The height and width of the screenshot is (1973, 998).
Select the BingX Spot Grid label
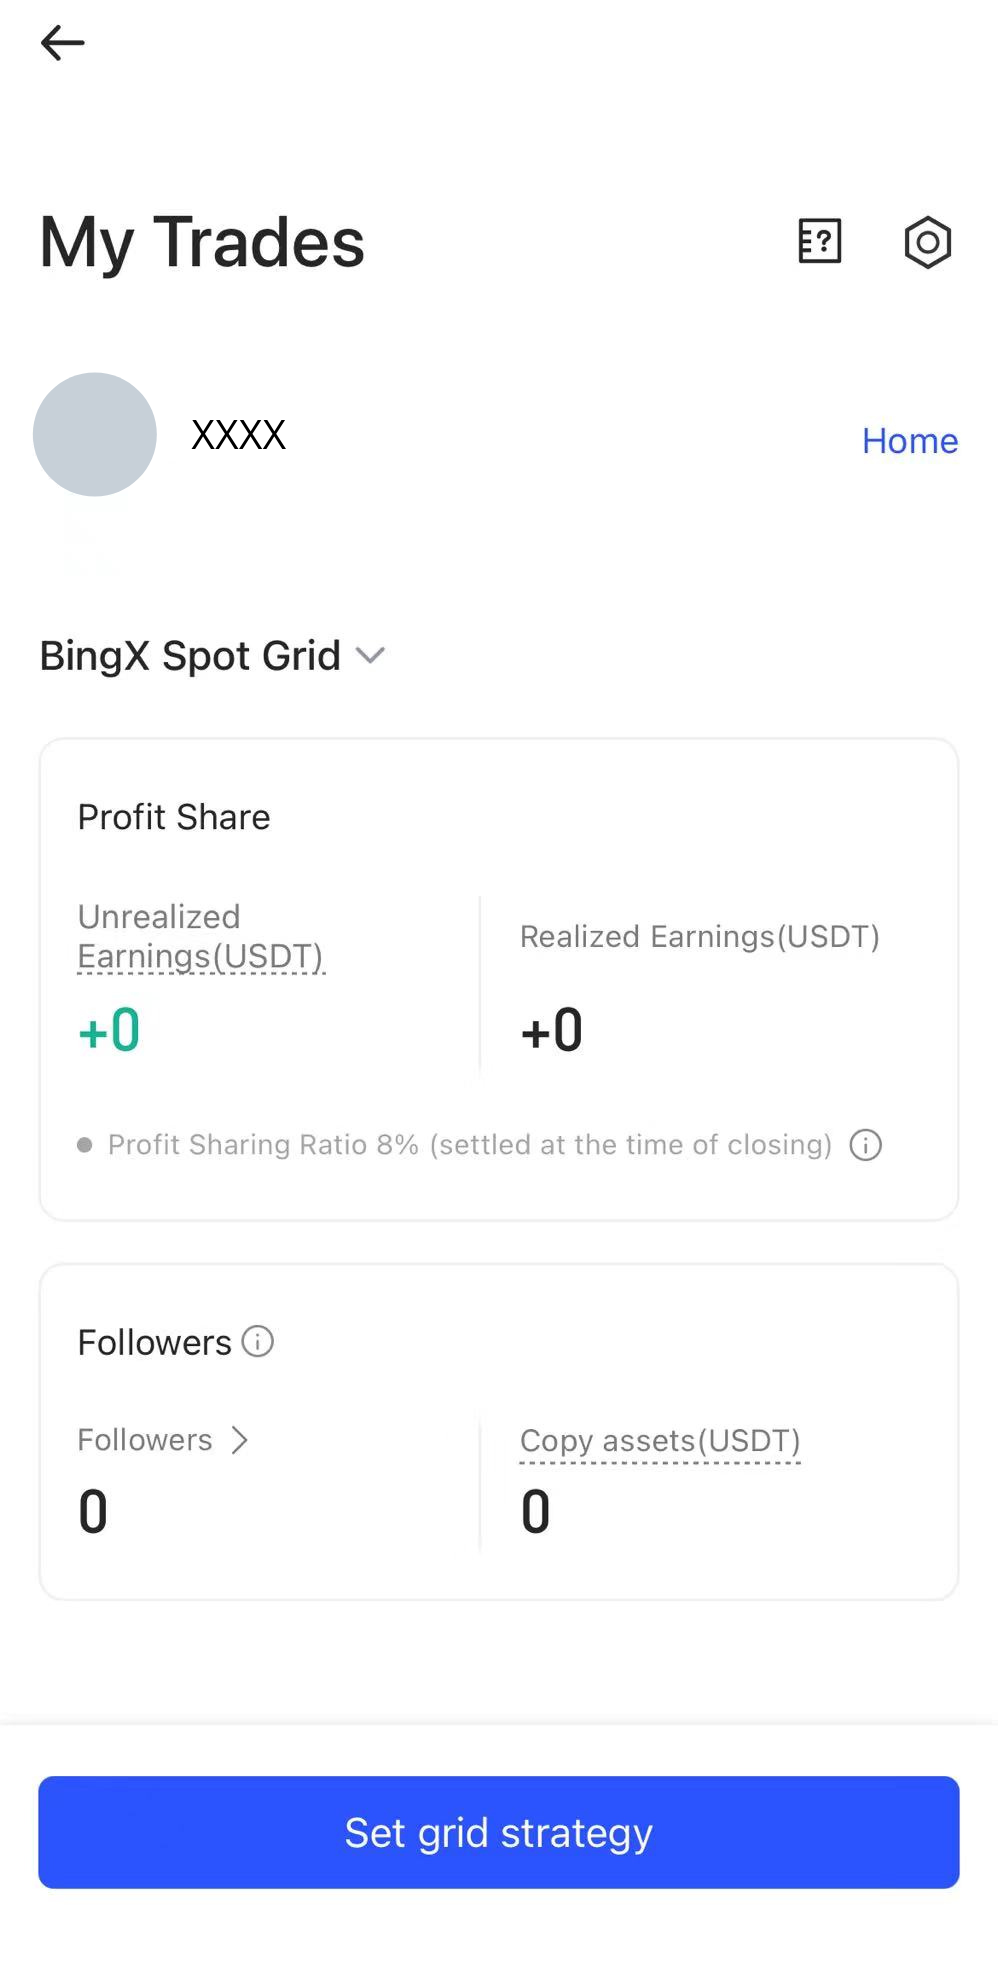(x=190, y=656)
